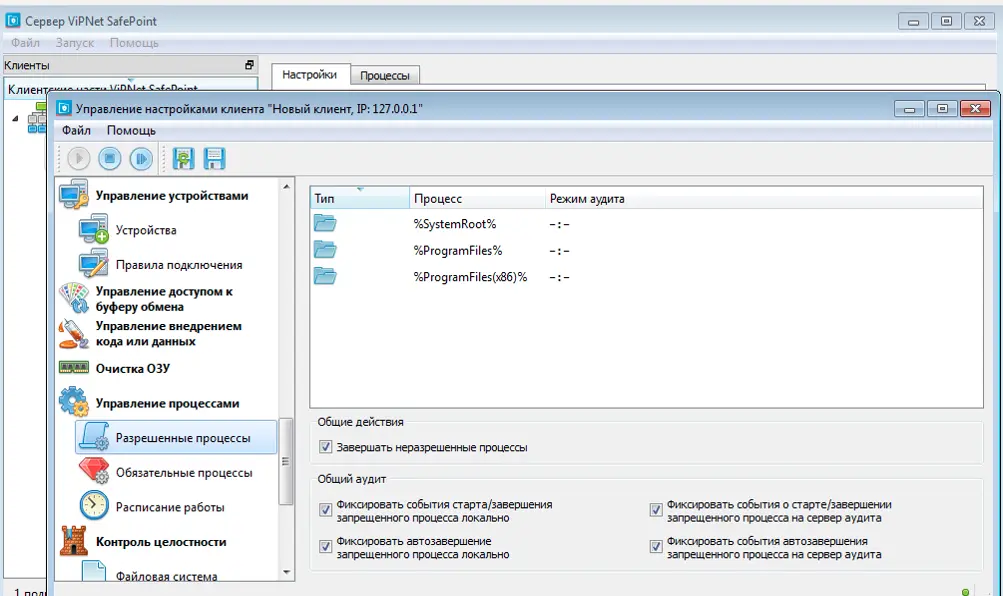Disable фиксировать автозавершение запрещенного процесса локально
Image resolution: width=1003 pixels, height=596 pixels.
click(325, 545)
